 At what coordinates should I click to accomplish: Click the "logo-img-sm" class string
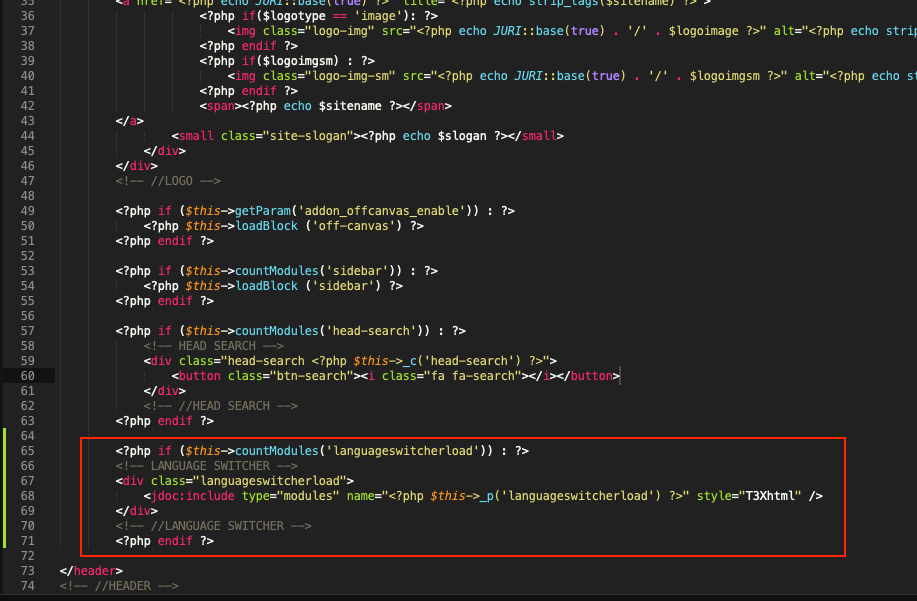[313, 76]
